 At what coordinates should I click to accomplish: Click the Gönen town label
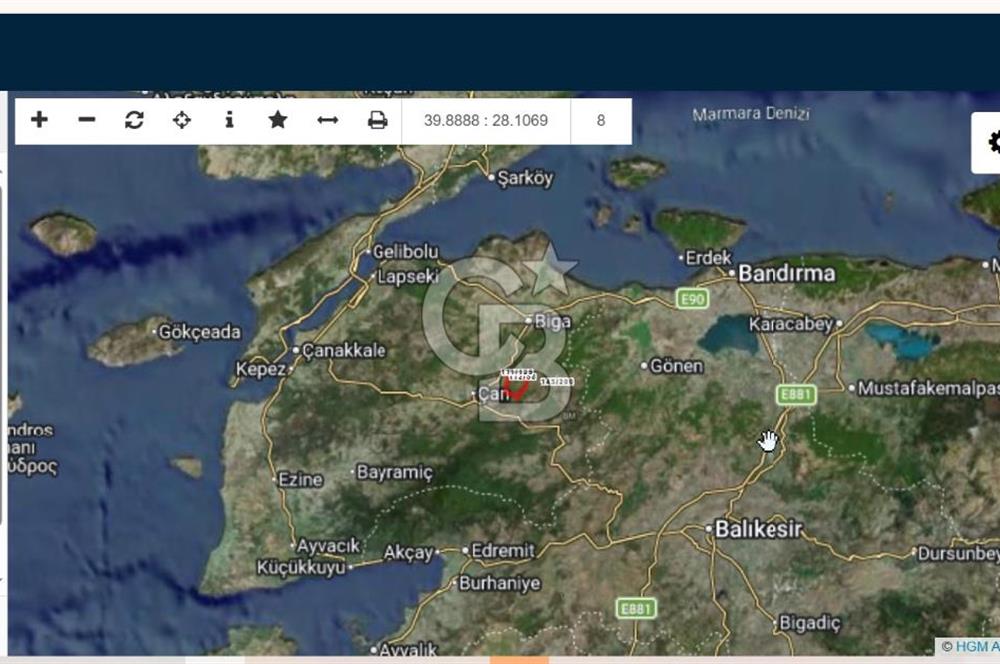pyautogui.click(x=677, y=365)
